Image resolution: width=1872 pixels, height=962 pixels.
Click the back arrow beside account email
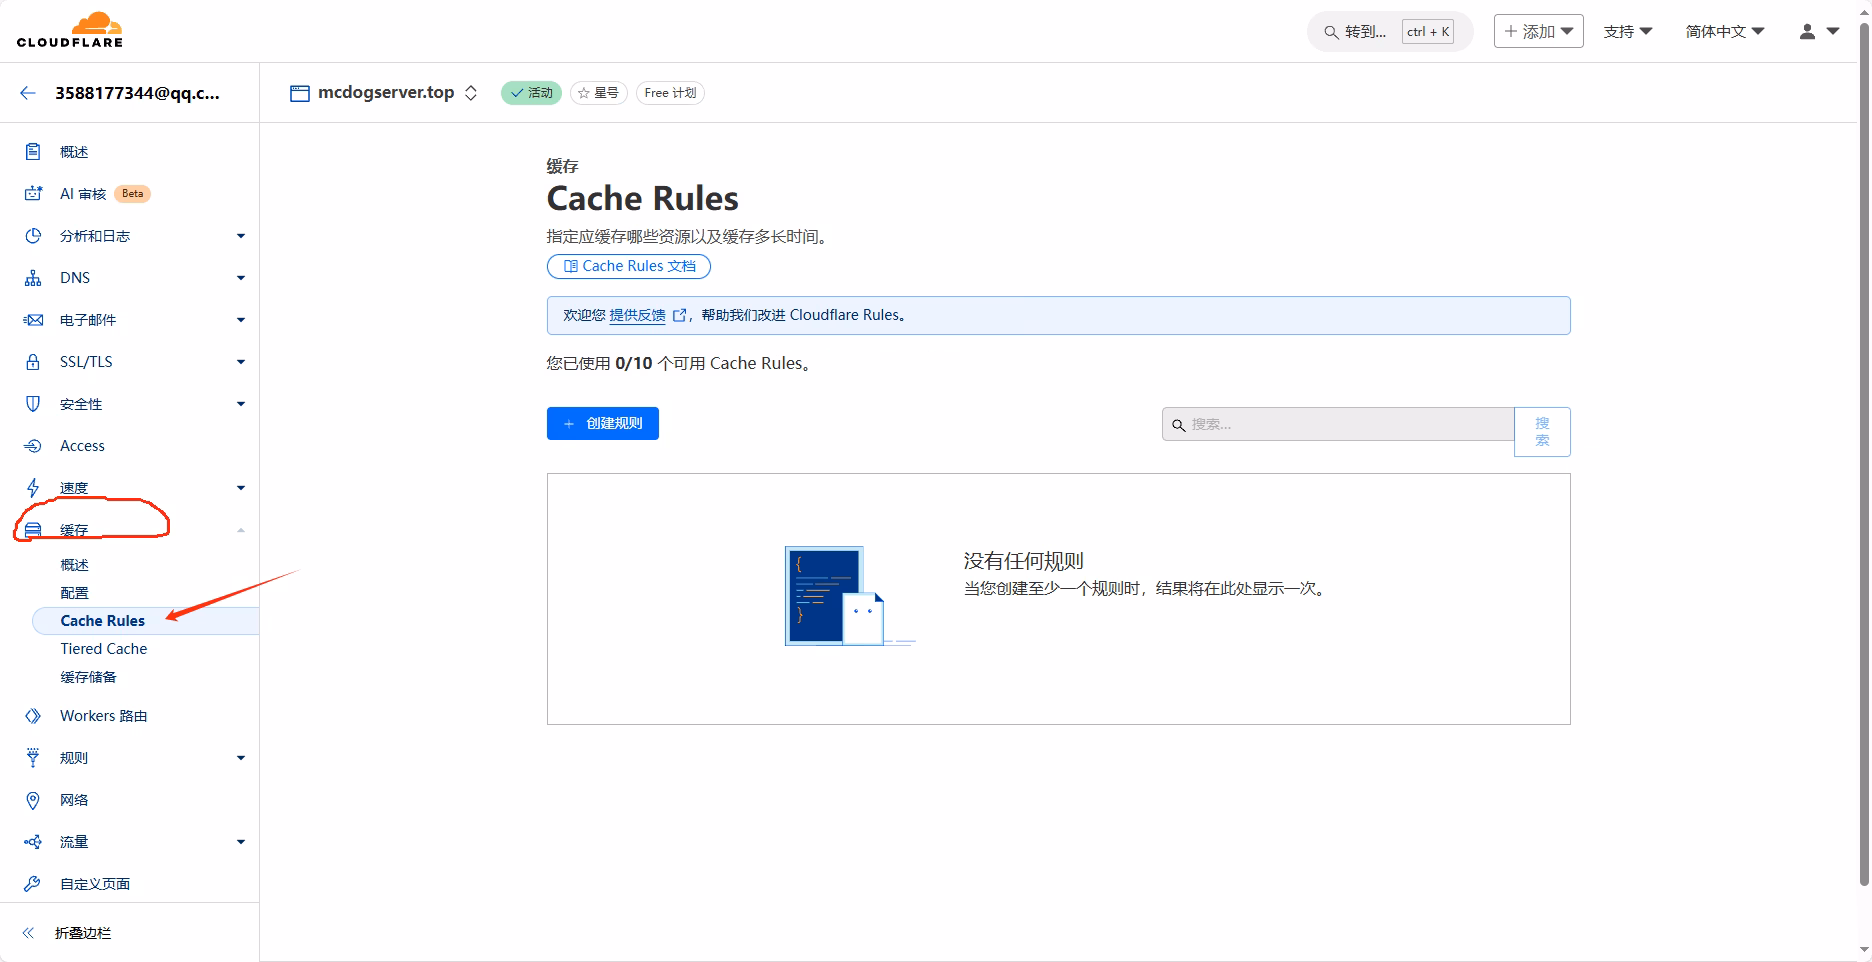point(28,93)
